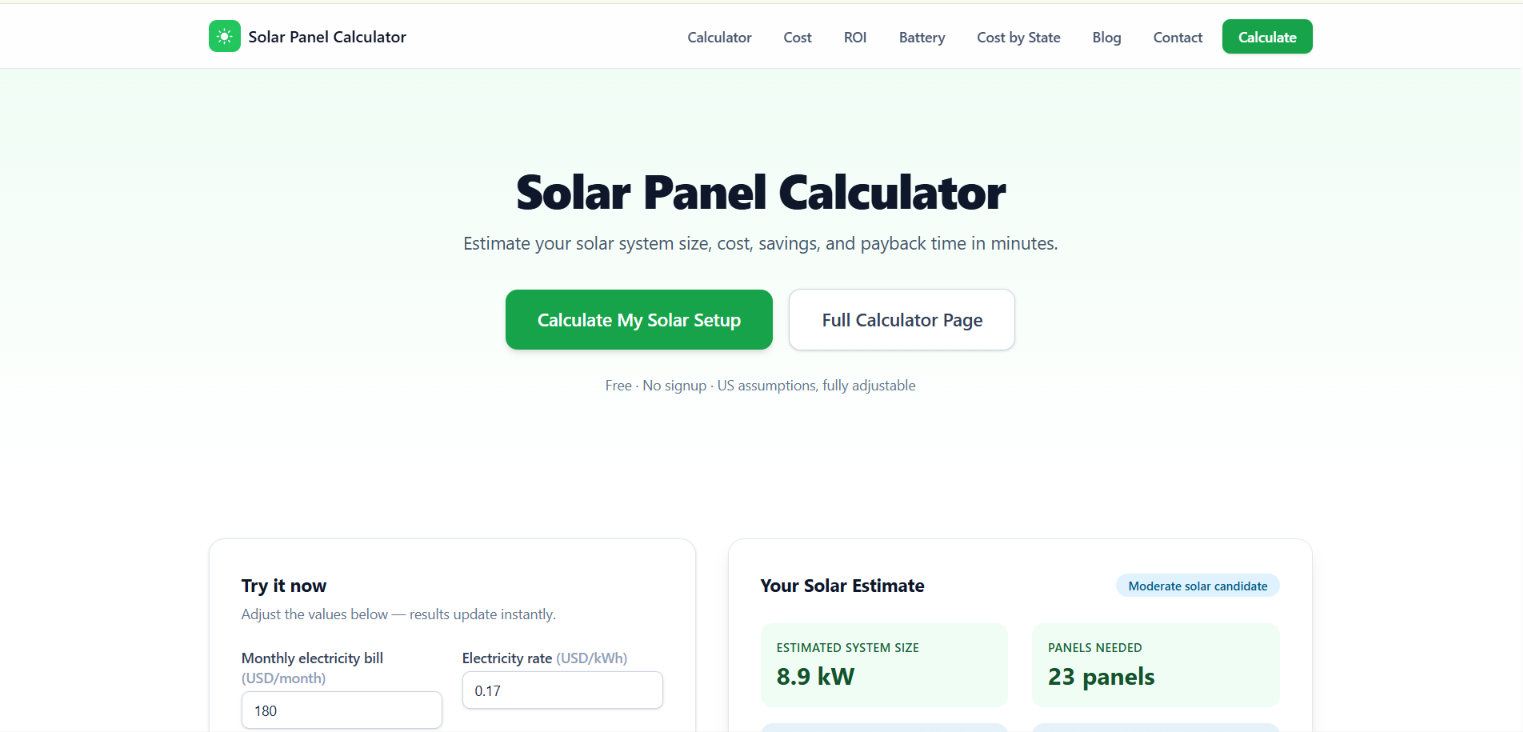The width and height of the screenshot is (1523, 732).
Task: Focus the Electricity rate input field
Action: coord(562,690)
